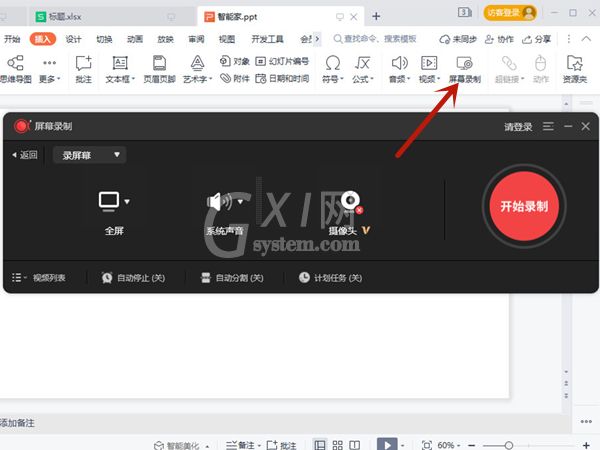
Task: Open the 音频 audio menu
Action: (x=399, y=69)
